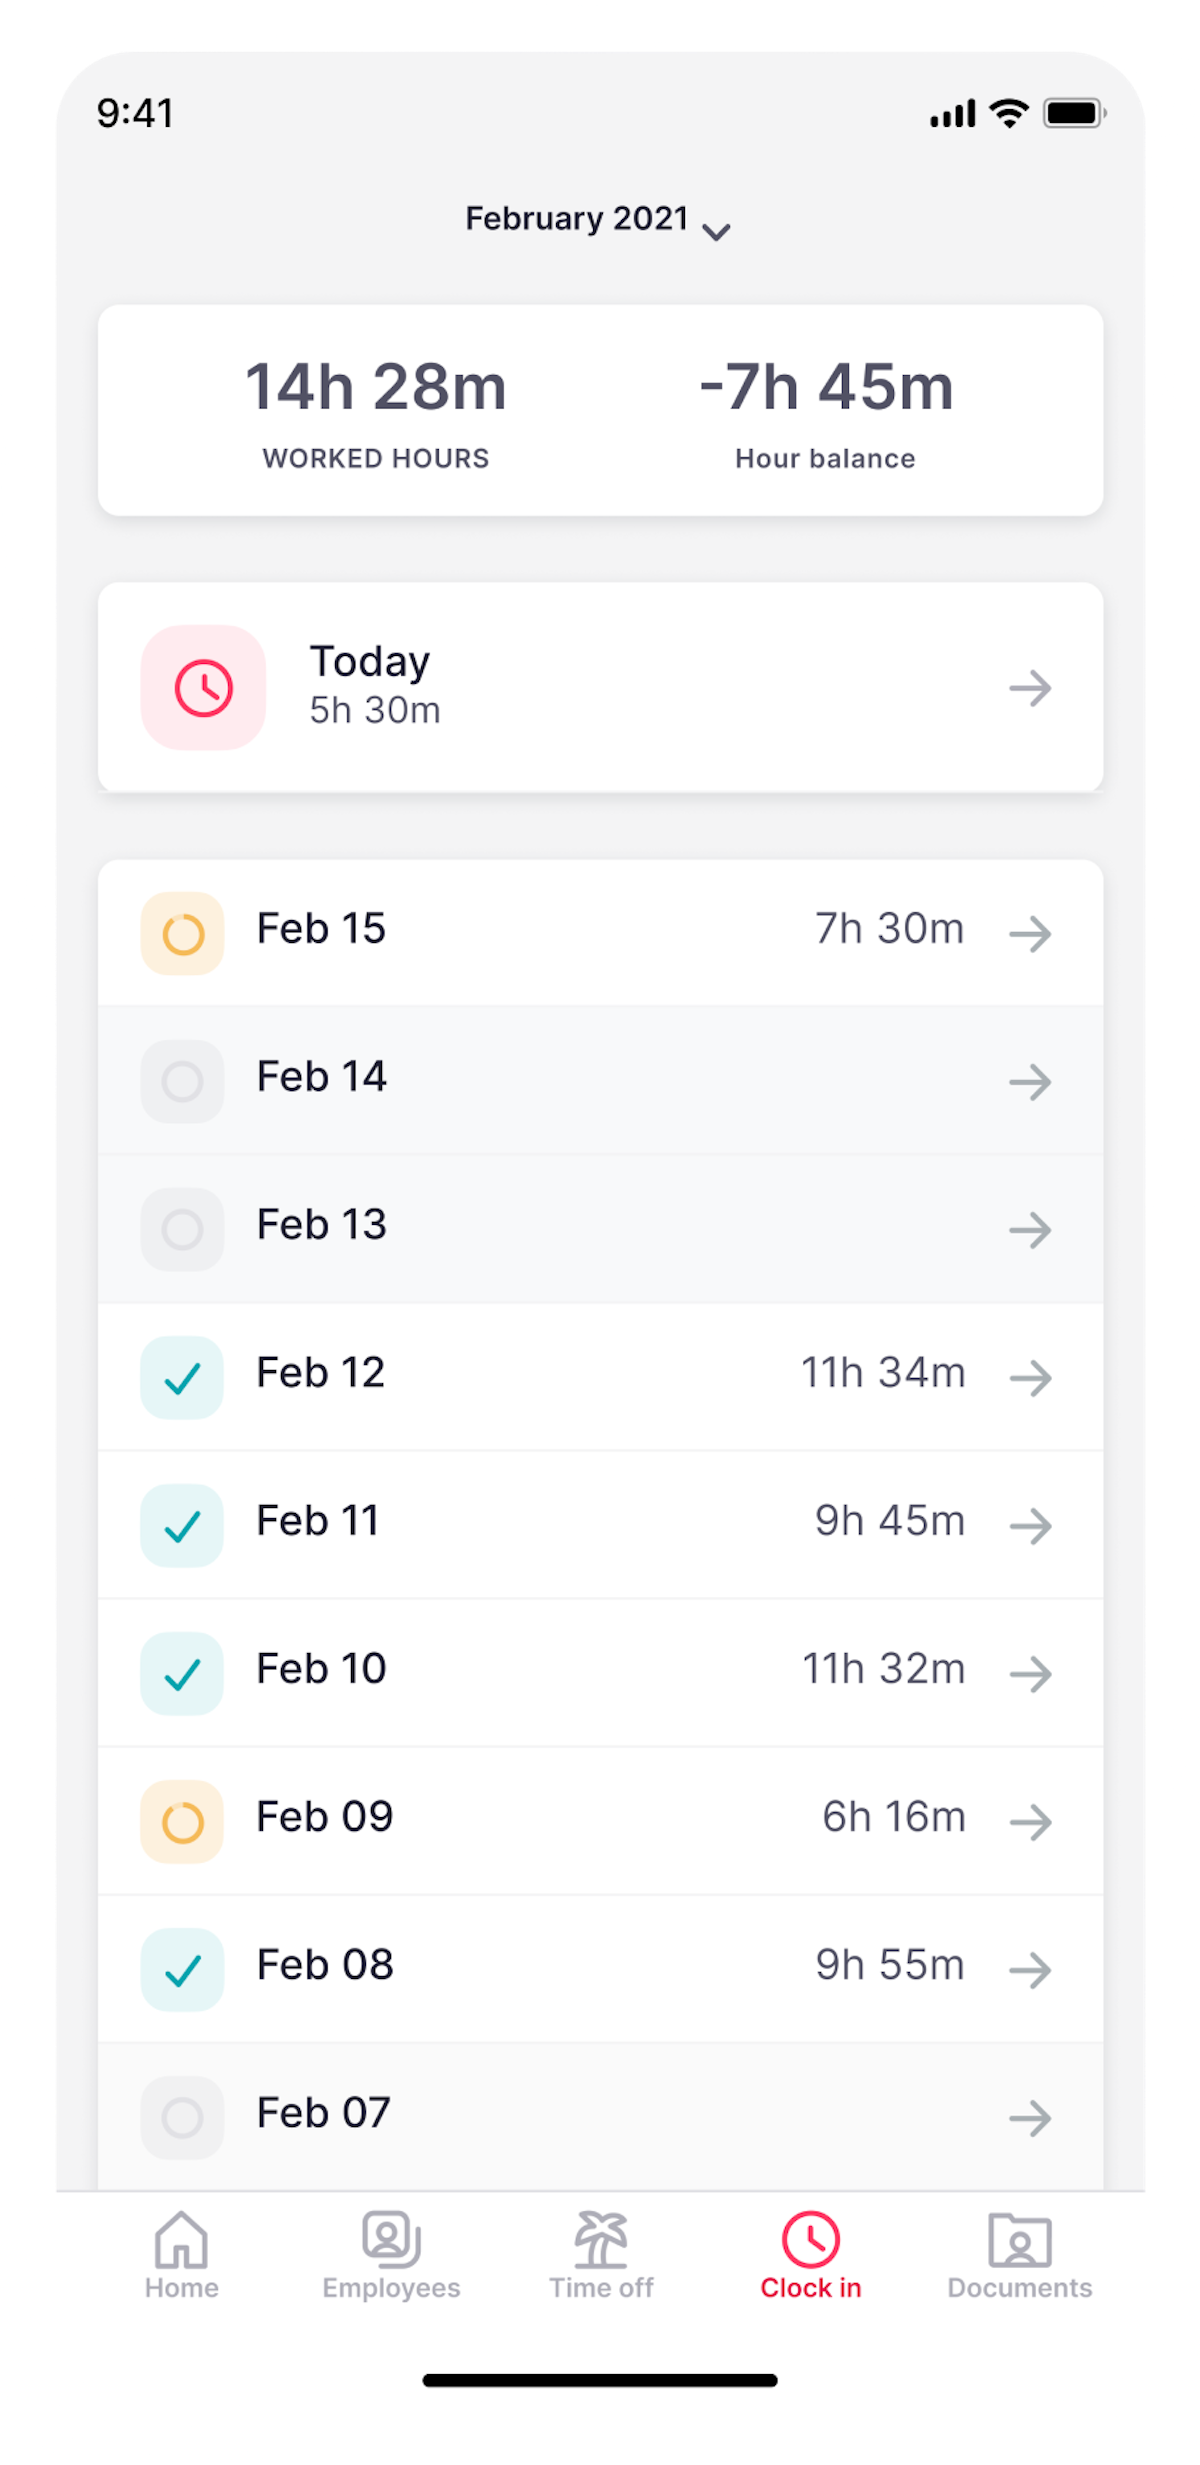The image size is (1200, 2465).
Task: Open the Home tab icon
Action: tap(181, 2240)
